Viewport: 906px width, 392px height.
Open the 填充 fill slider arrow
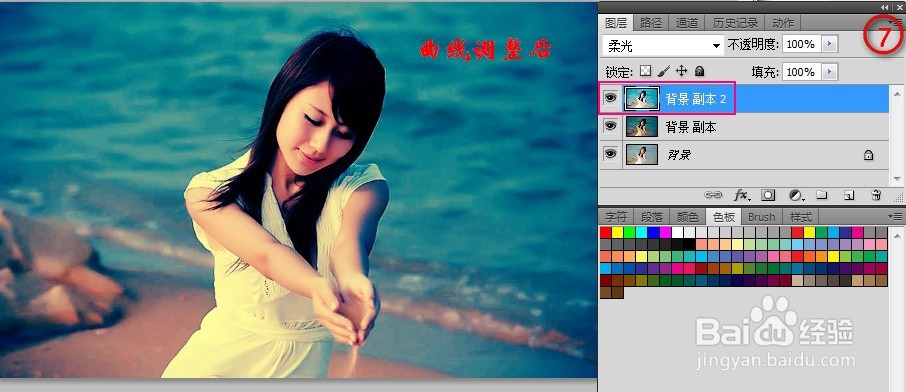tap(830, 72)
